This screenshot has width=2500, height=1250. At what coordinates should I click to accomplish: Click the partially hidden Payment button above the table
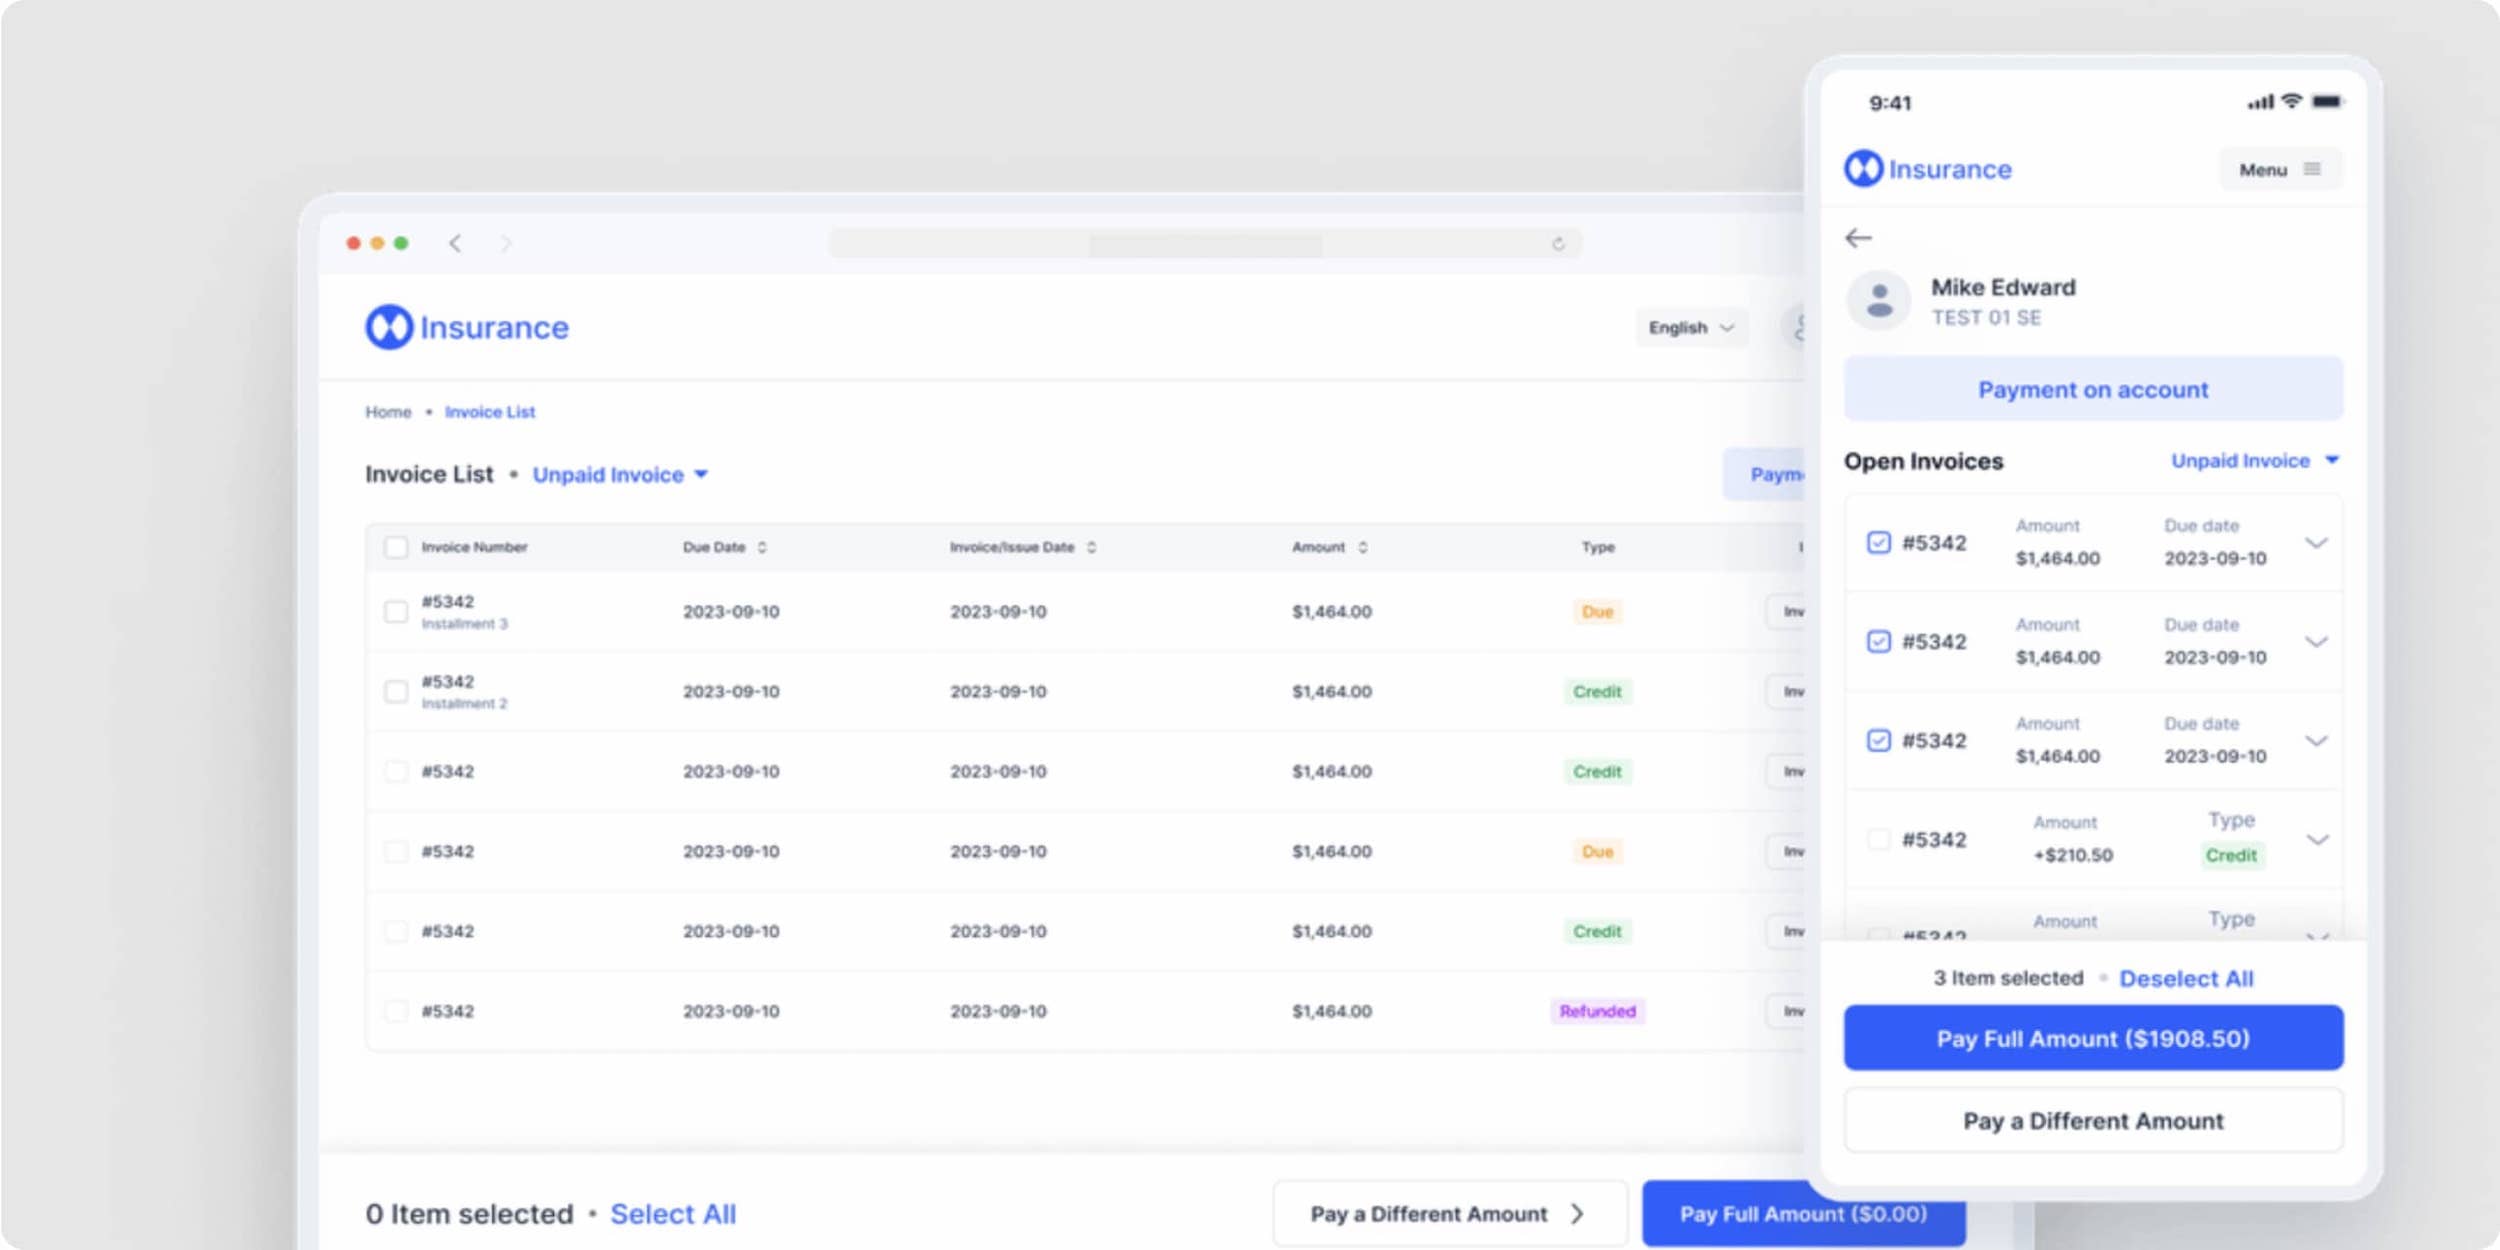coord(1765,474)
